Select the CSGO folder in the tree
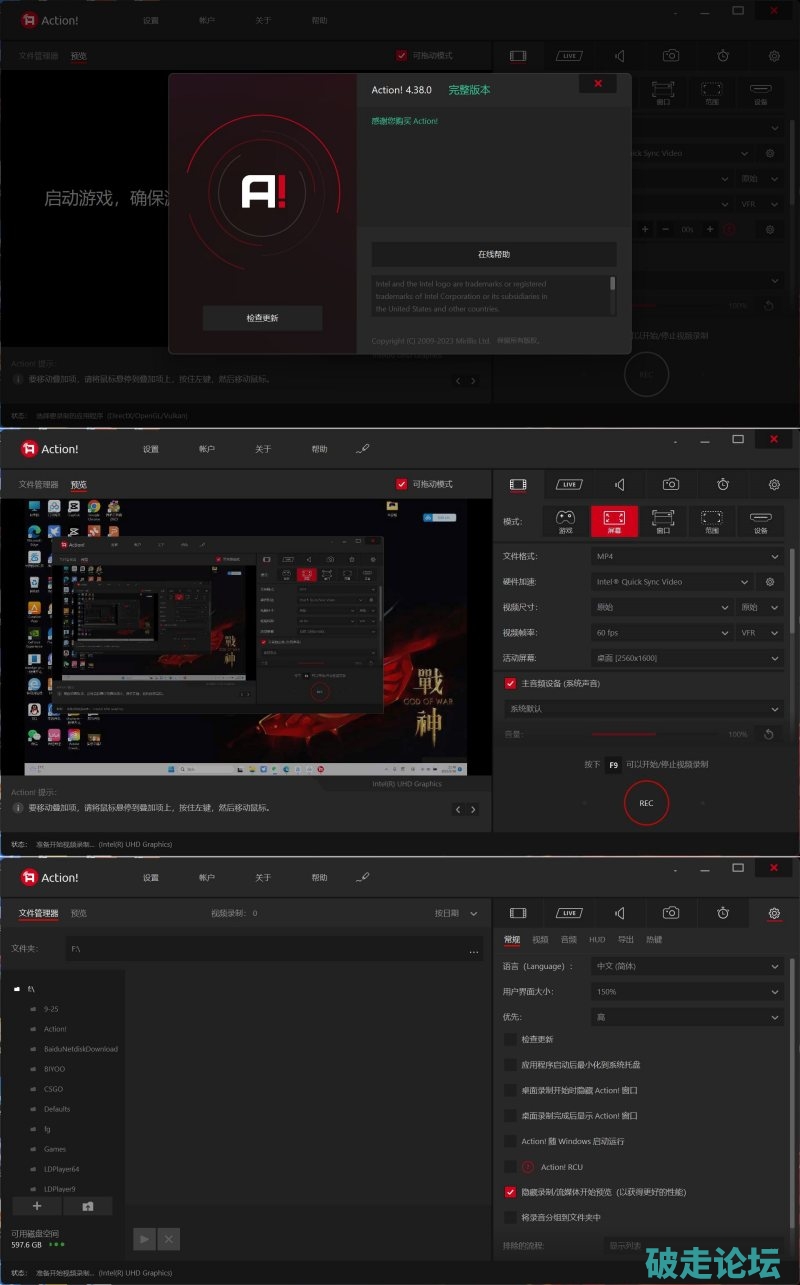Screen dimensions: 800x1285 click(54, 1089)
